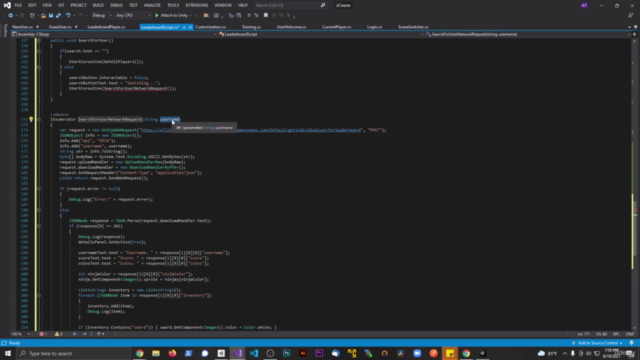This screenshot has width=640, height=360.
Task: Open the DEBUG menu
Action: point(116,5)
